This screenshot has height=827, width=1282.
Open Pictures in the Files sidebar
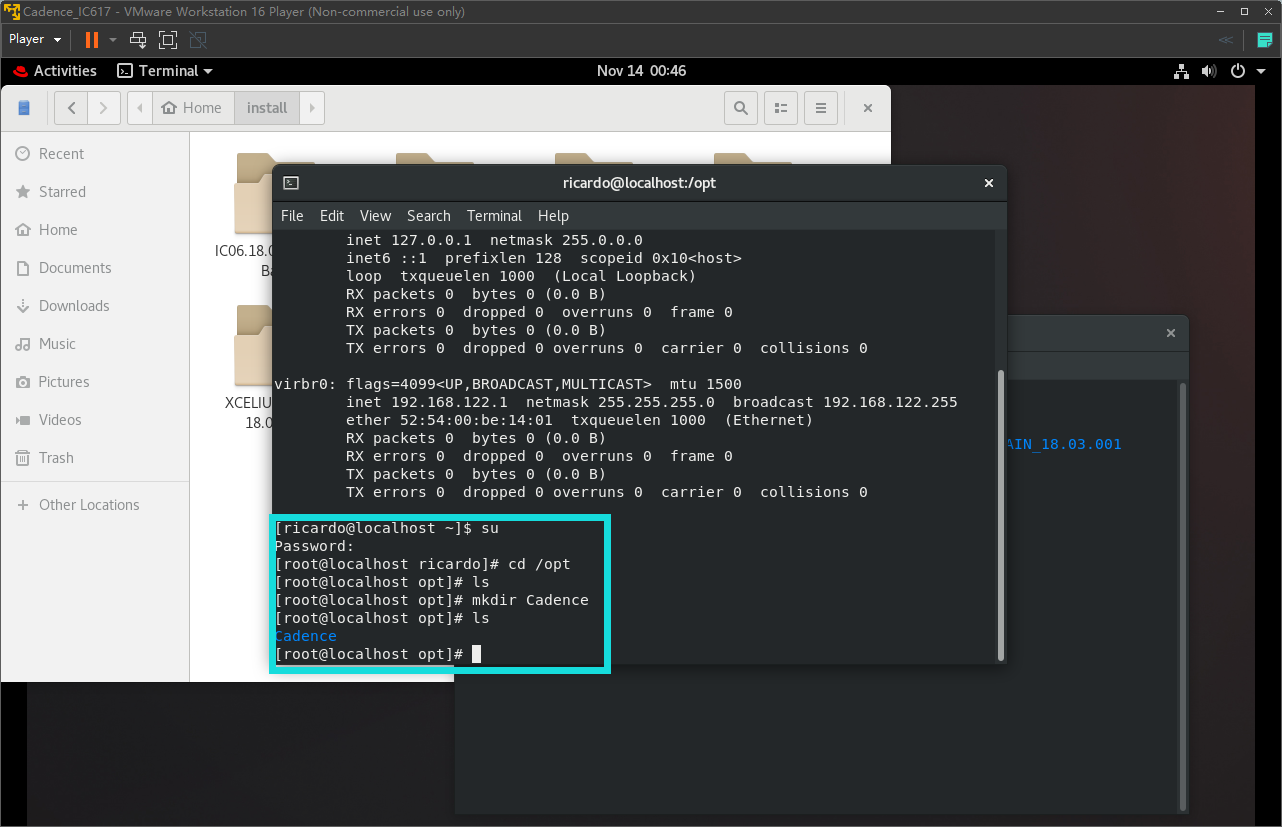click(95, 382)
